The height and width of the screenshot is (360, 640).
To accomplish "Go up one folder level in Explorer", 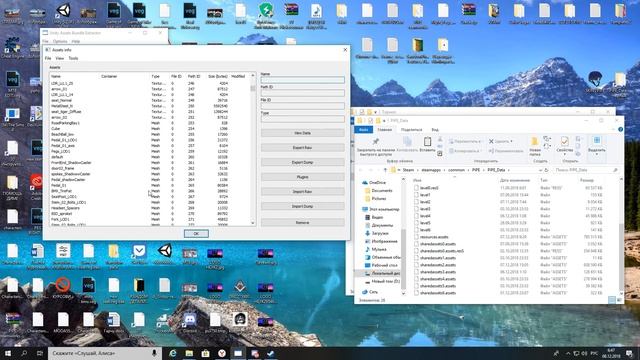I will 385,170.
